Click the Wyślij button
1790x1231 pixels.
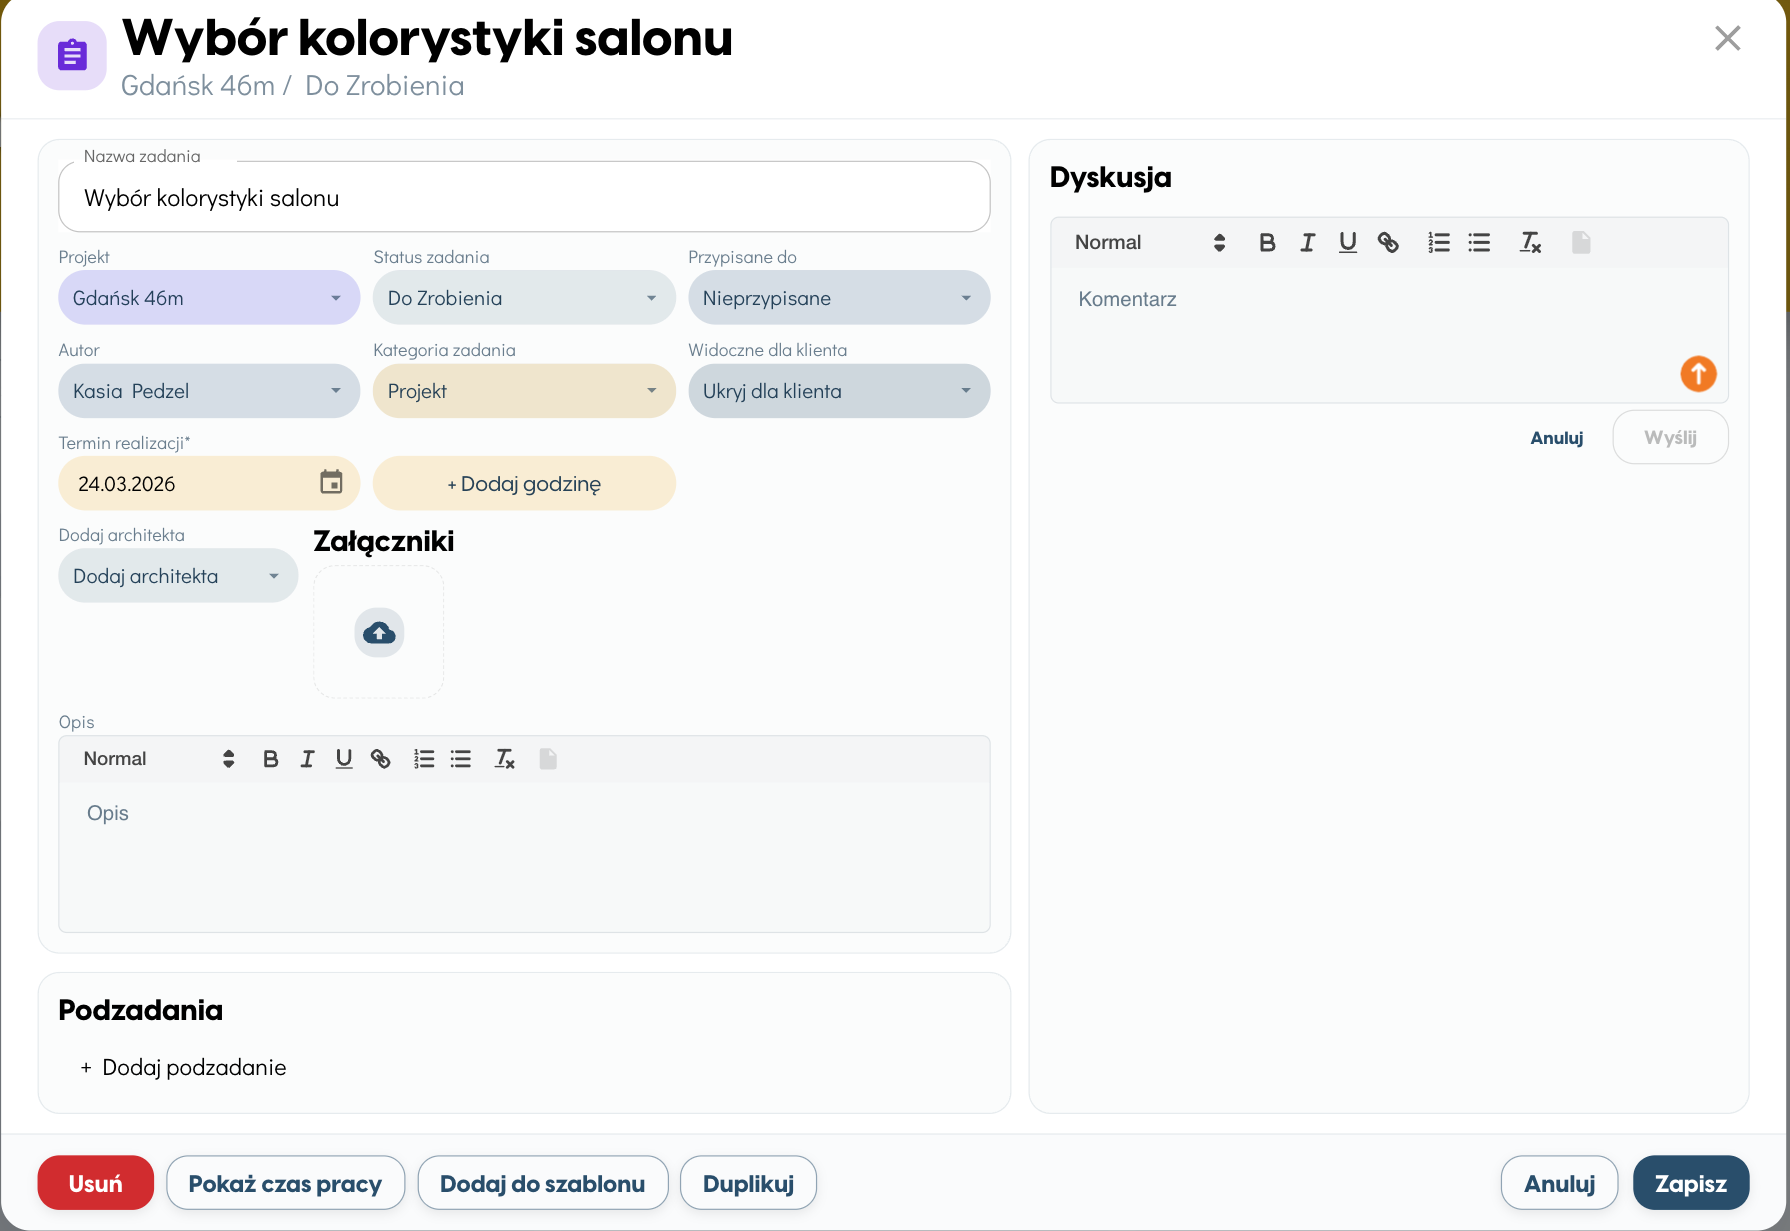[x=1670, y=437]
